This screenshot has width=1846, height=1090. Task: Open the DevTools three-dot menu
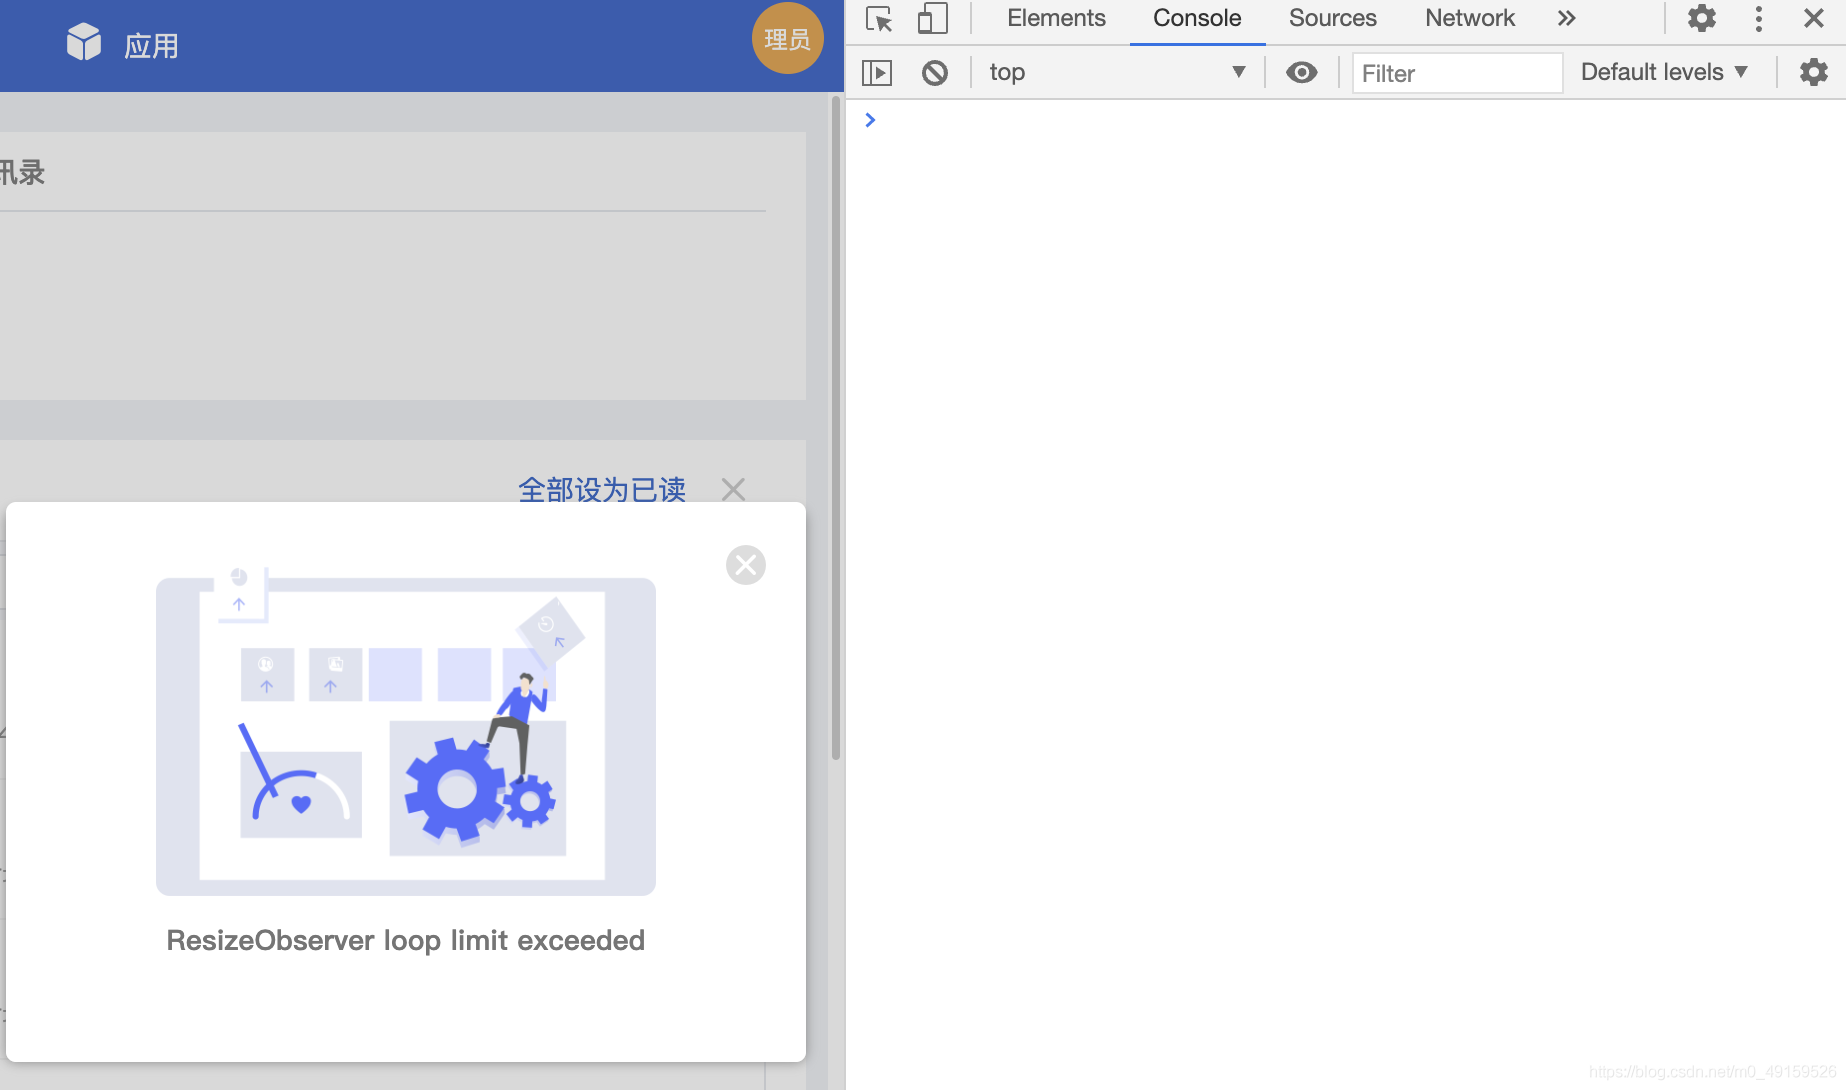1758,18
